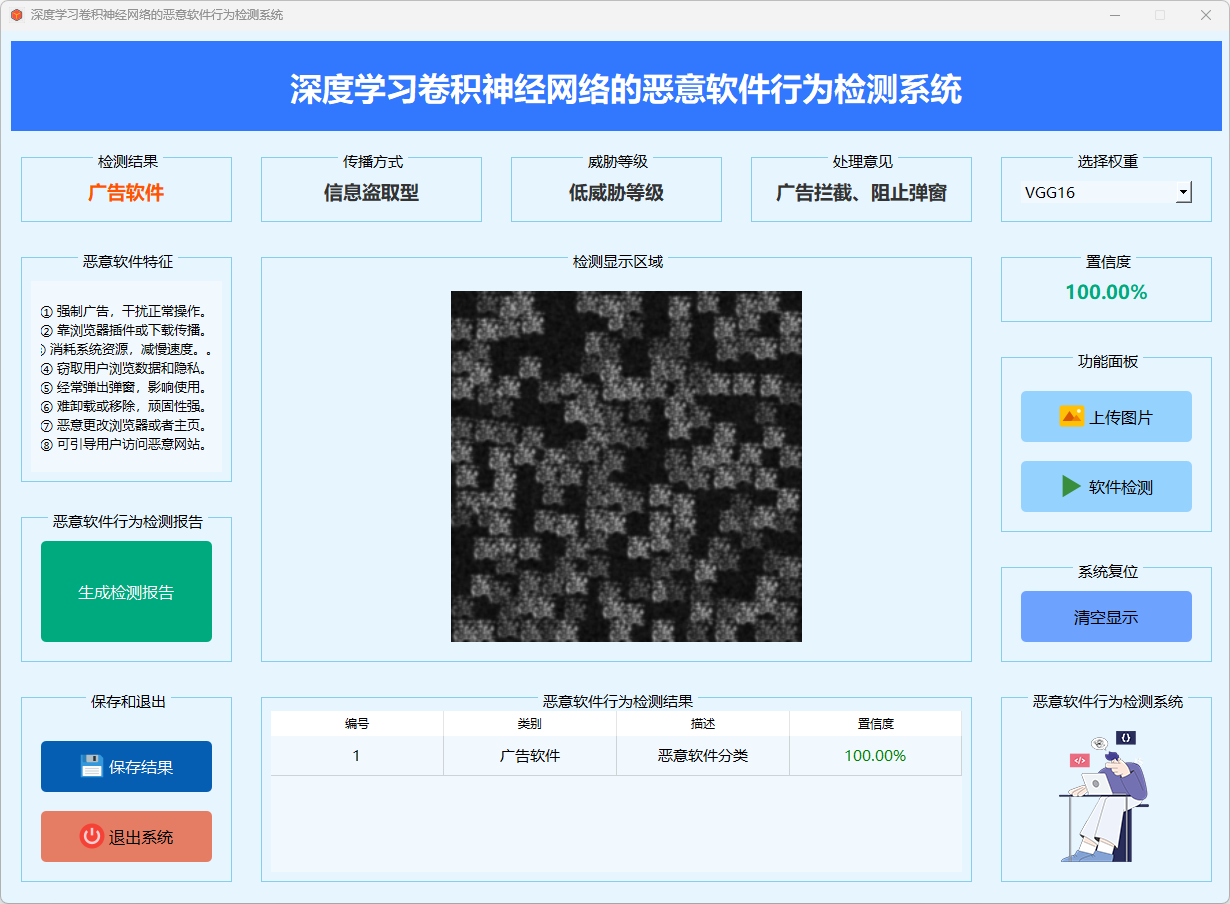This screenshot has height=904, width=1230.
Task: Click feature line ⑤ 经常弹出弹窗，影响使用
Action: point(124,387)
